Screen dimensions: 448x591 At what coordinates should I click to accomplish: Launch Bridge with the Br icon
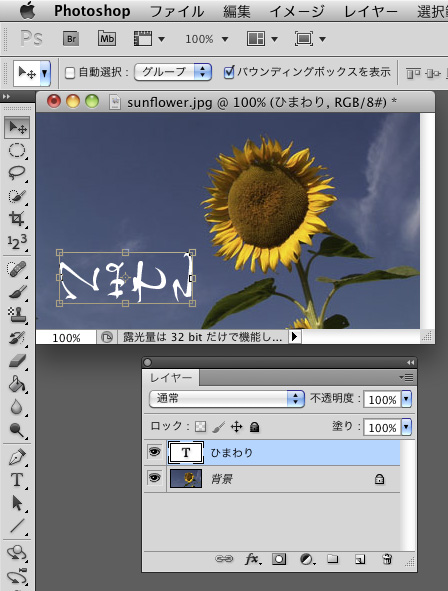[x=70, y=39]
